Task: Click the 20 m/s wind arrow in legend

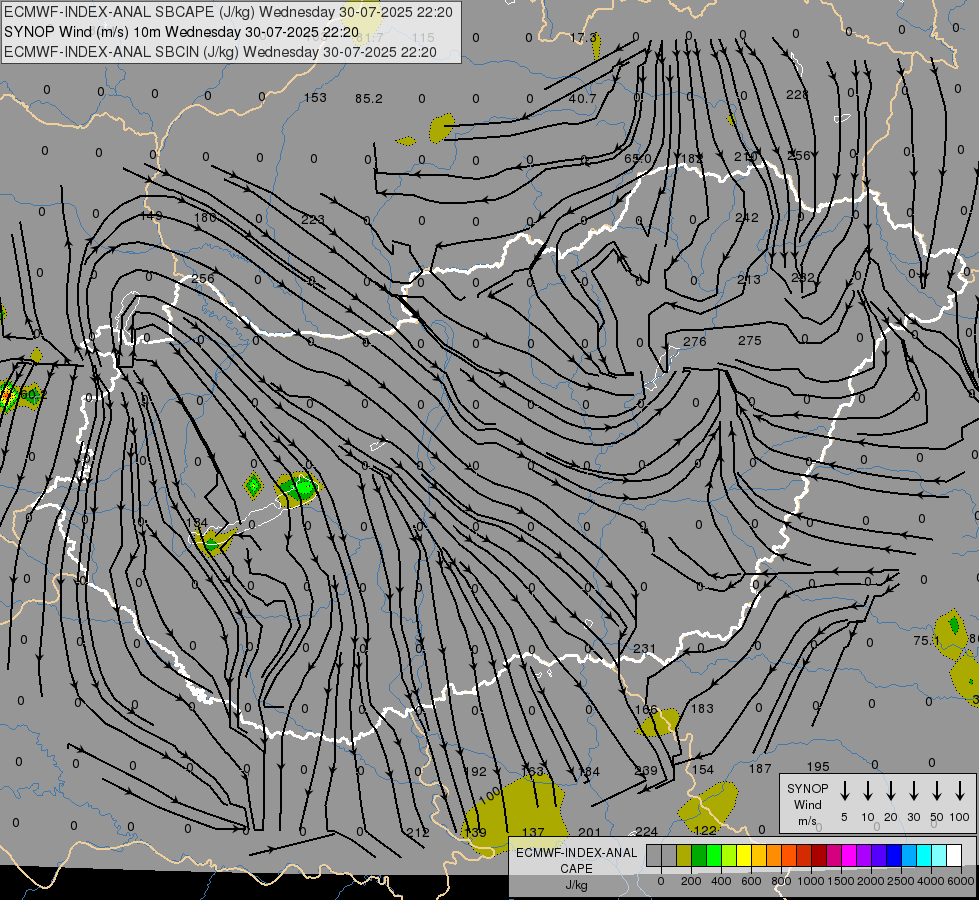Action: 891,791
